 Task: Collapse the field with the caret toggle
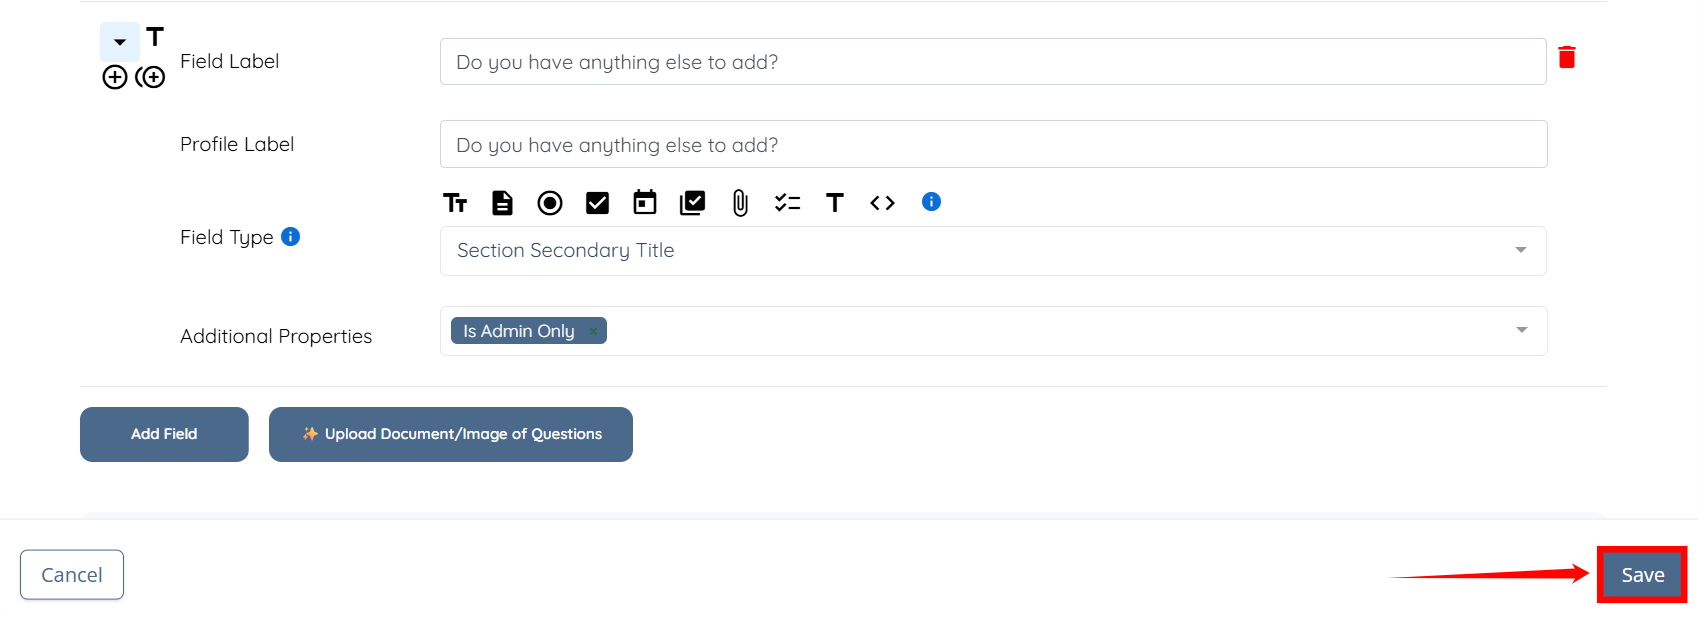120,42
